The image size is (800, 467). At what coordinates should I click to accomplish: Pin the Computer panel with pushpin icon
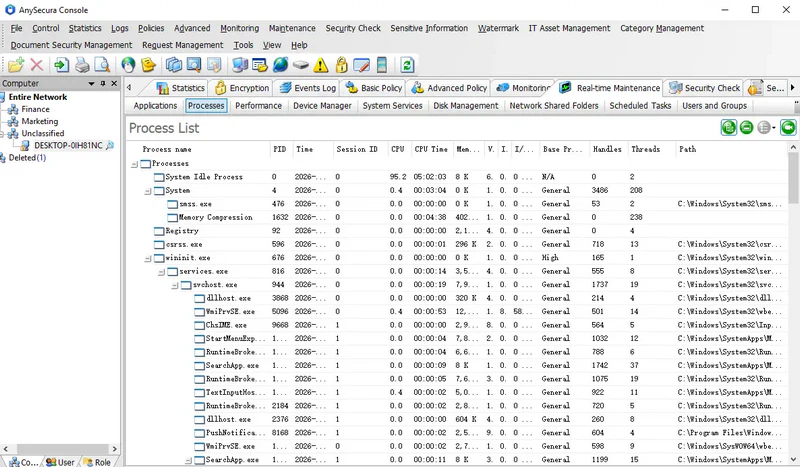tap(103, 83)
